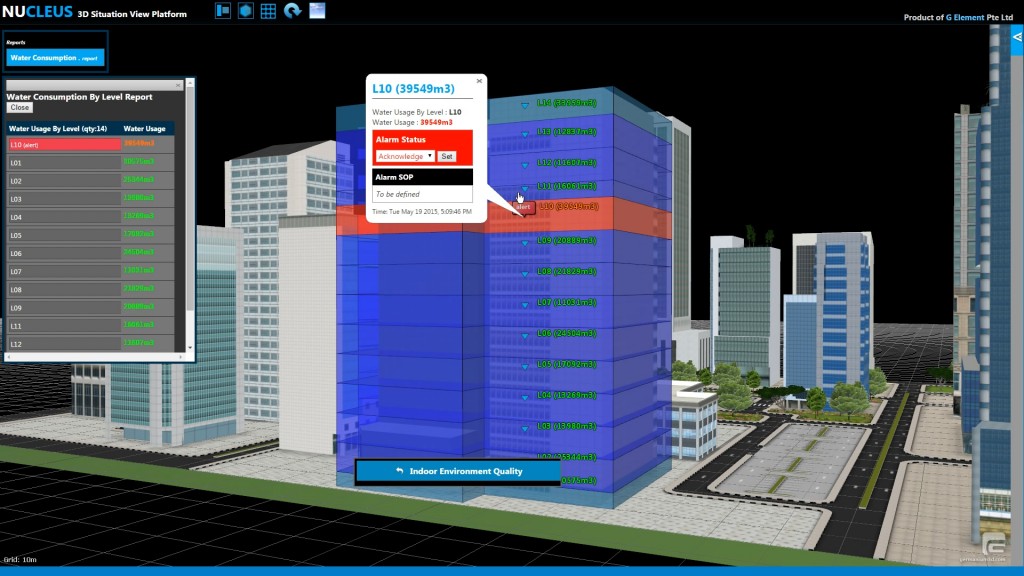Click the triangle marker beside L08 label
The width and height of the screenshot is (1024, 576).
coord(525,274)
